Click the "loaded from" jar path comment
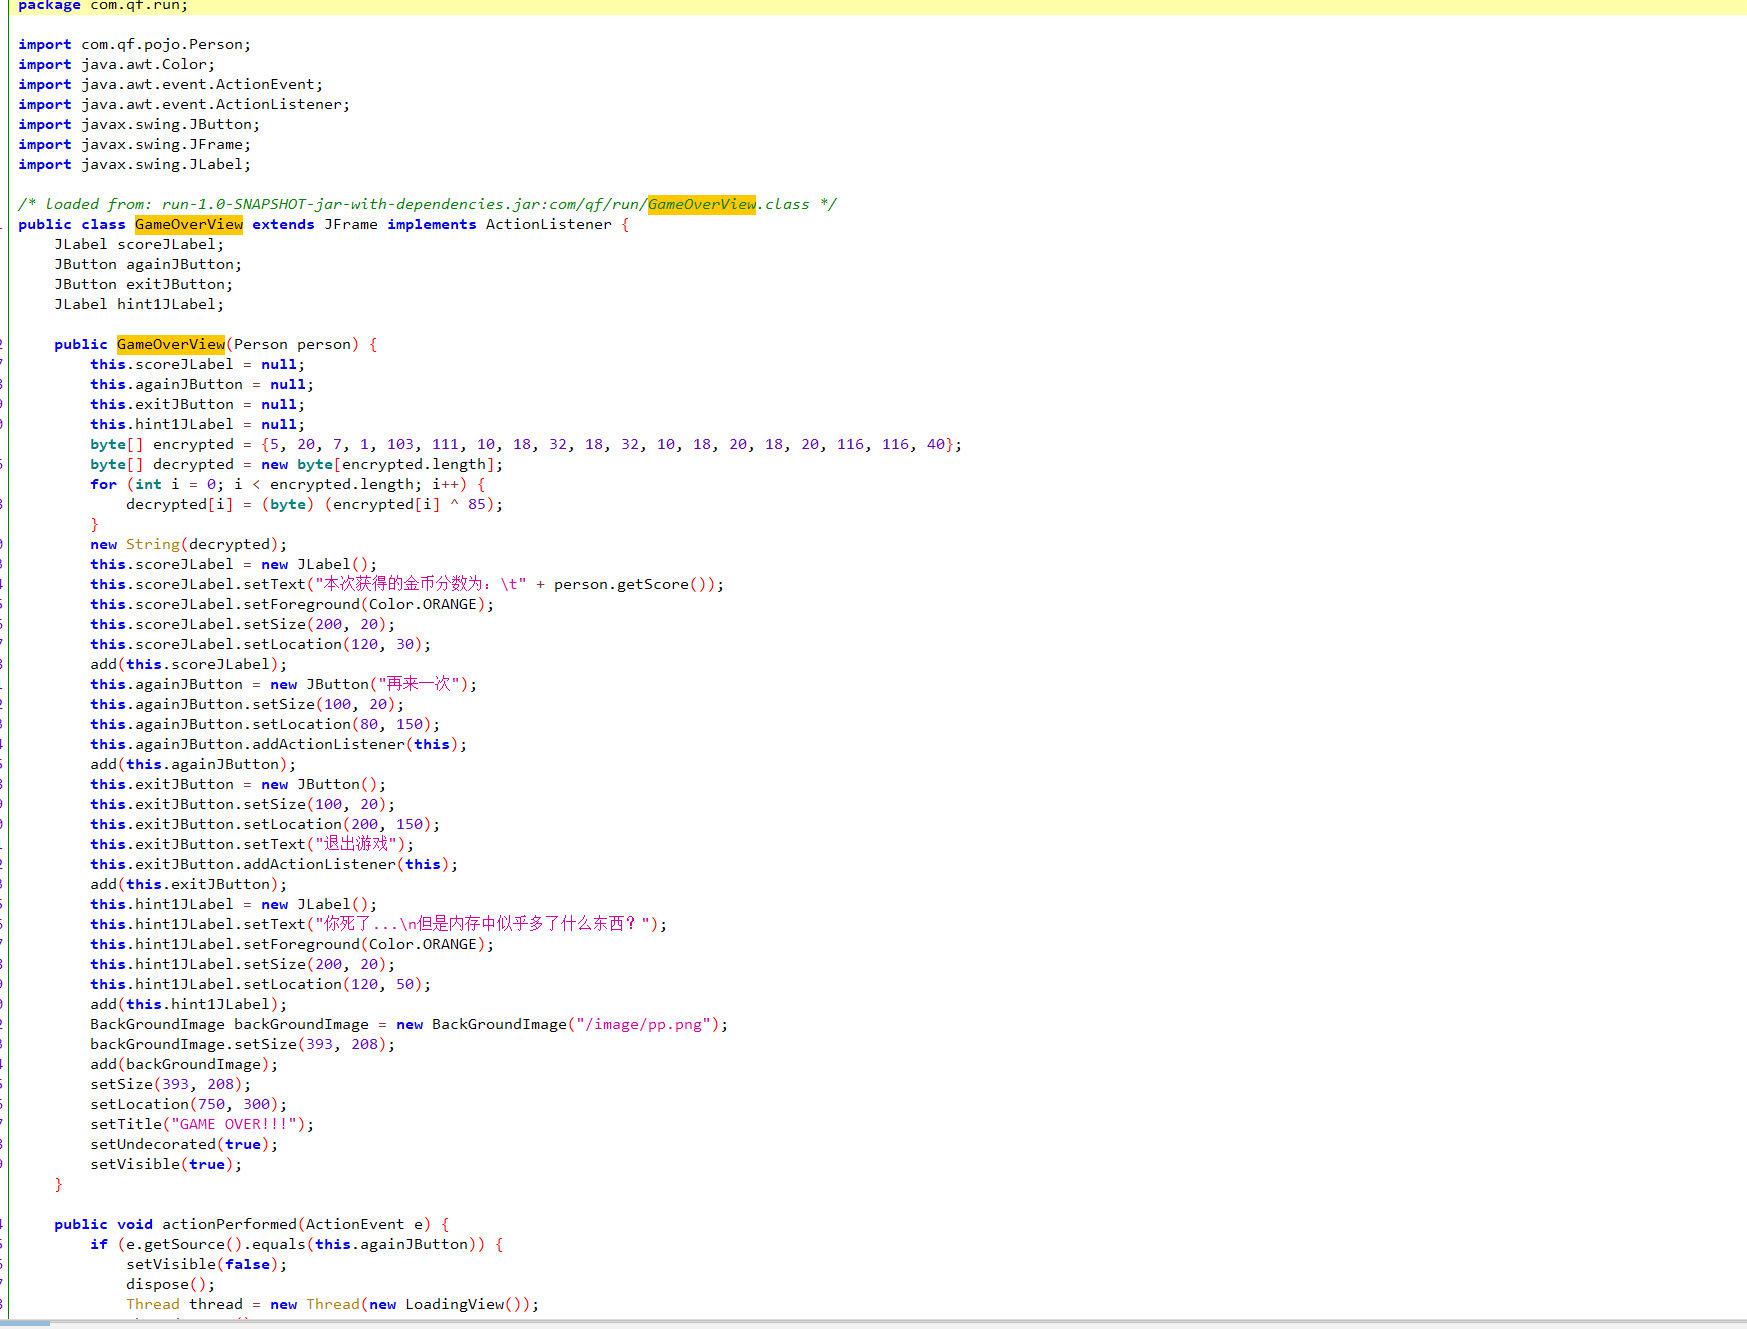1747x1329 pixels. click(x=427, y=204)
